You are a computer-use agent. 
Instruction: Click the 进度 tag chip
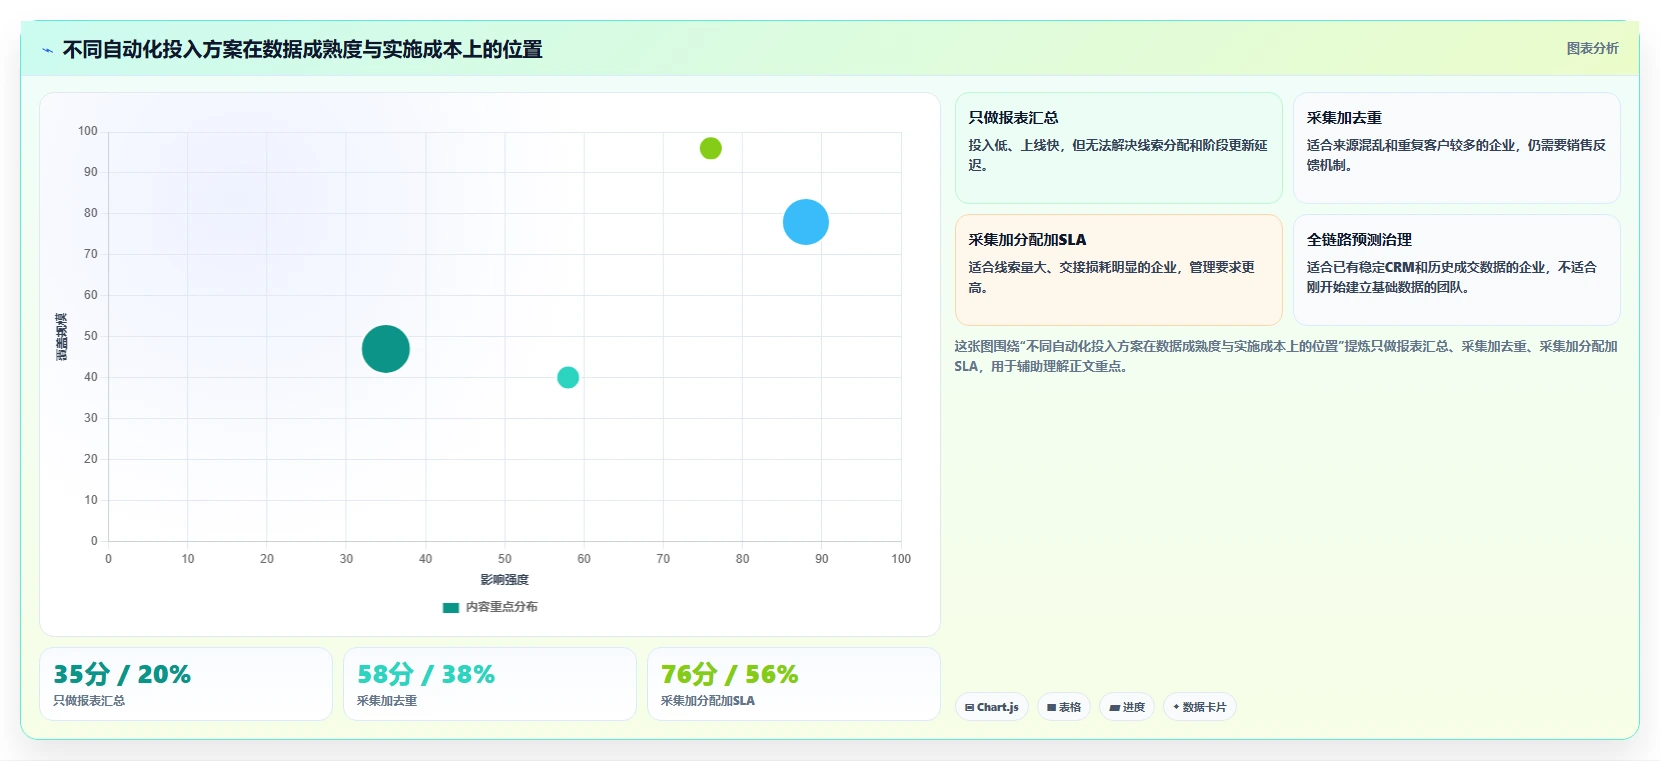(x=1127, y=707)
